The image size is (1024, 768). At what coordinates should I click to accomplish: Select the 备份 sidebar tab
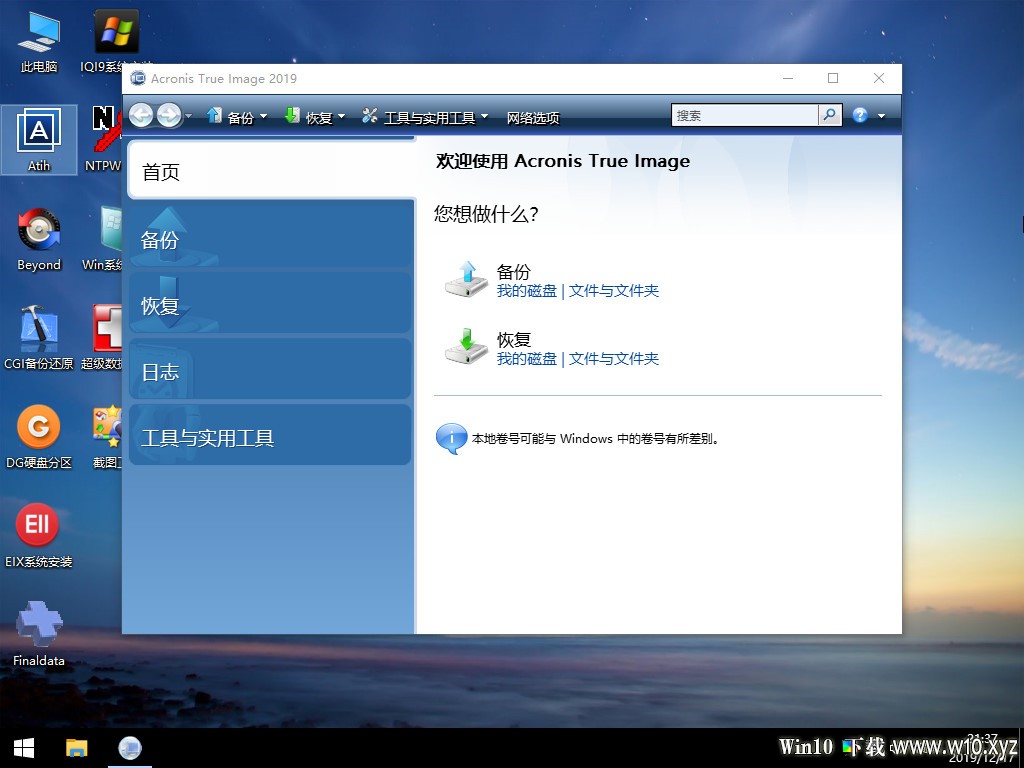click(x=270, y=236)
